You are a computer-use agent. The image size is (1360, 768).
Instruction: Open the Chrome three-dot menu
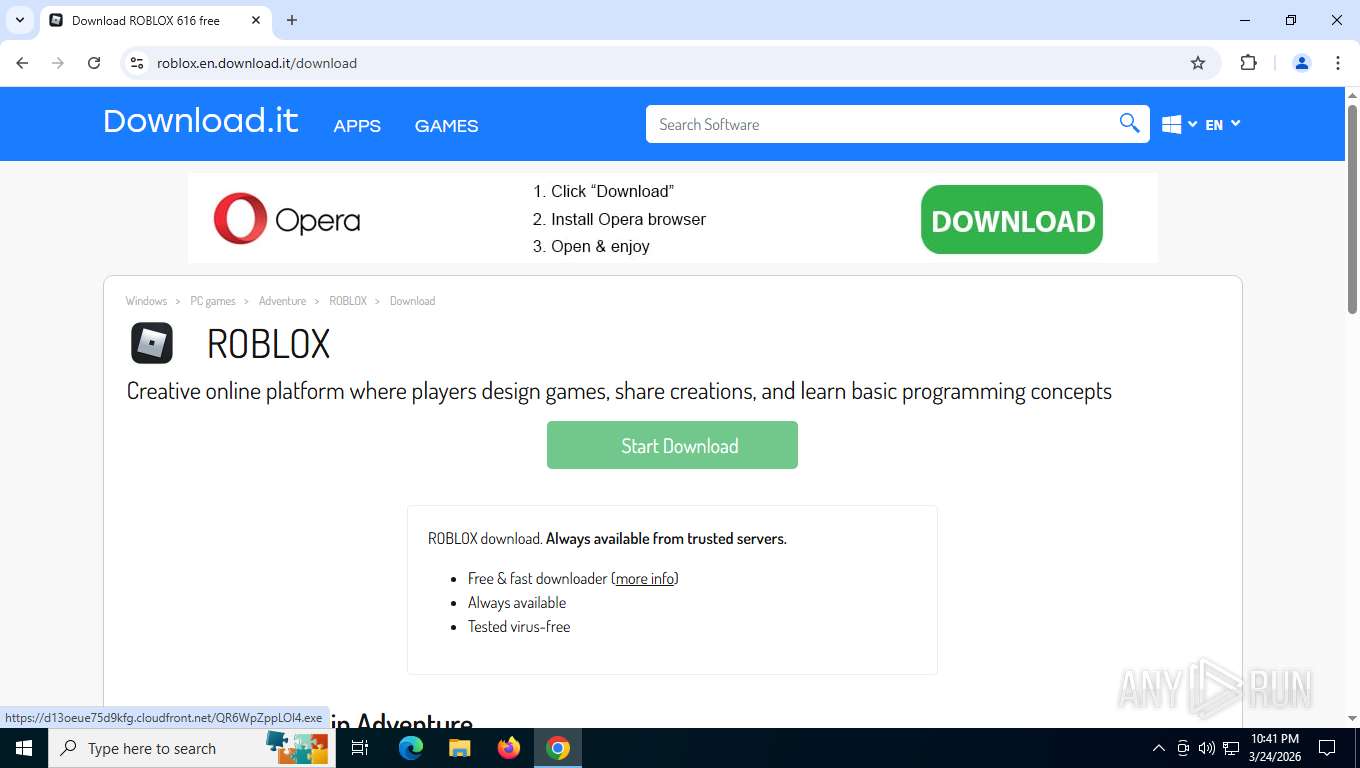pyautogui.click(x=1338, y=63)
